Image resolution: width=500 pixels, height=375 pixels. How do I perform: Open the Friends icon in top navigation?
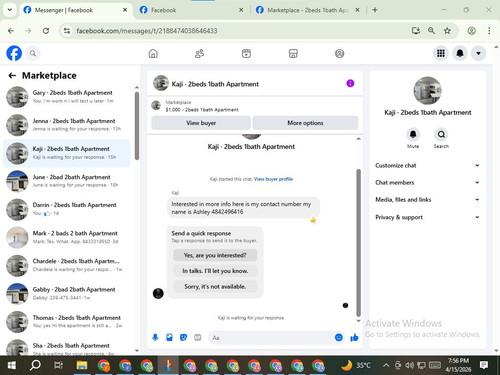[x=199, y=53]
